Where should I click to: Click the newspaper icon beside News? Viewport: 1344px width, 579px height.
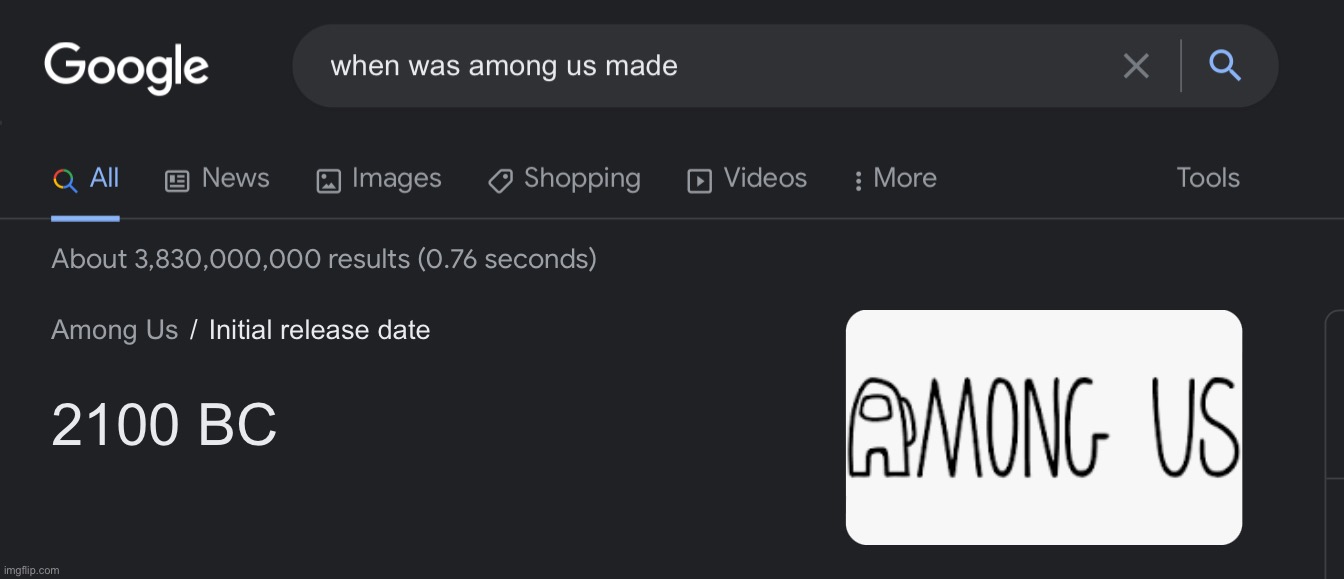coord(177,181)
